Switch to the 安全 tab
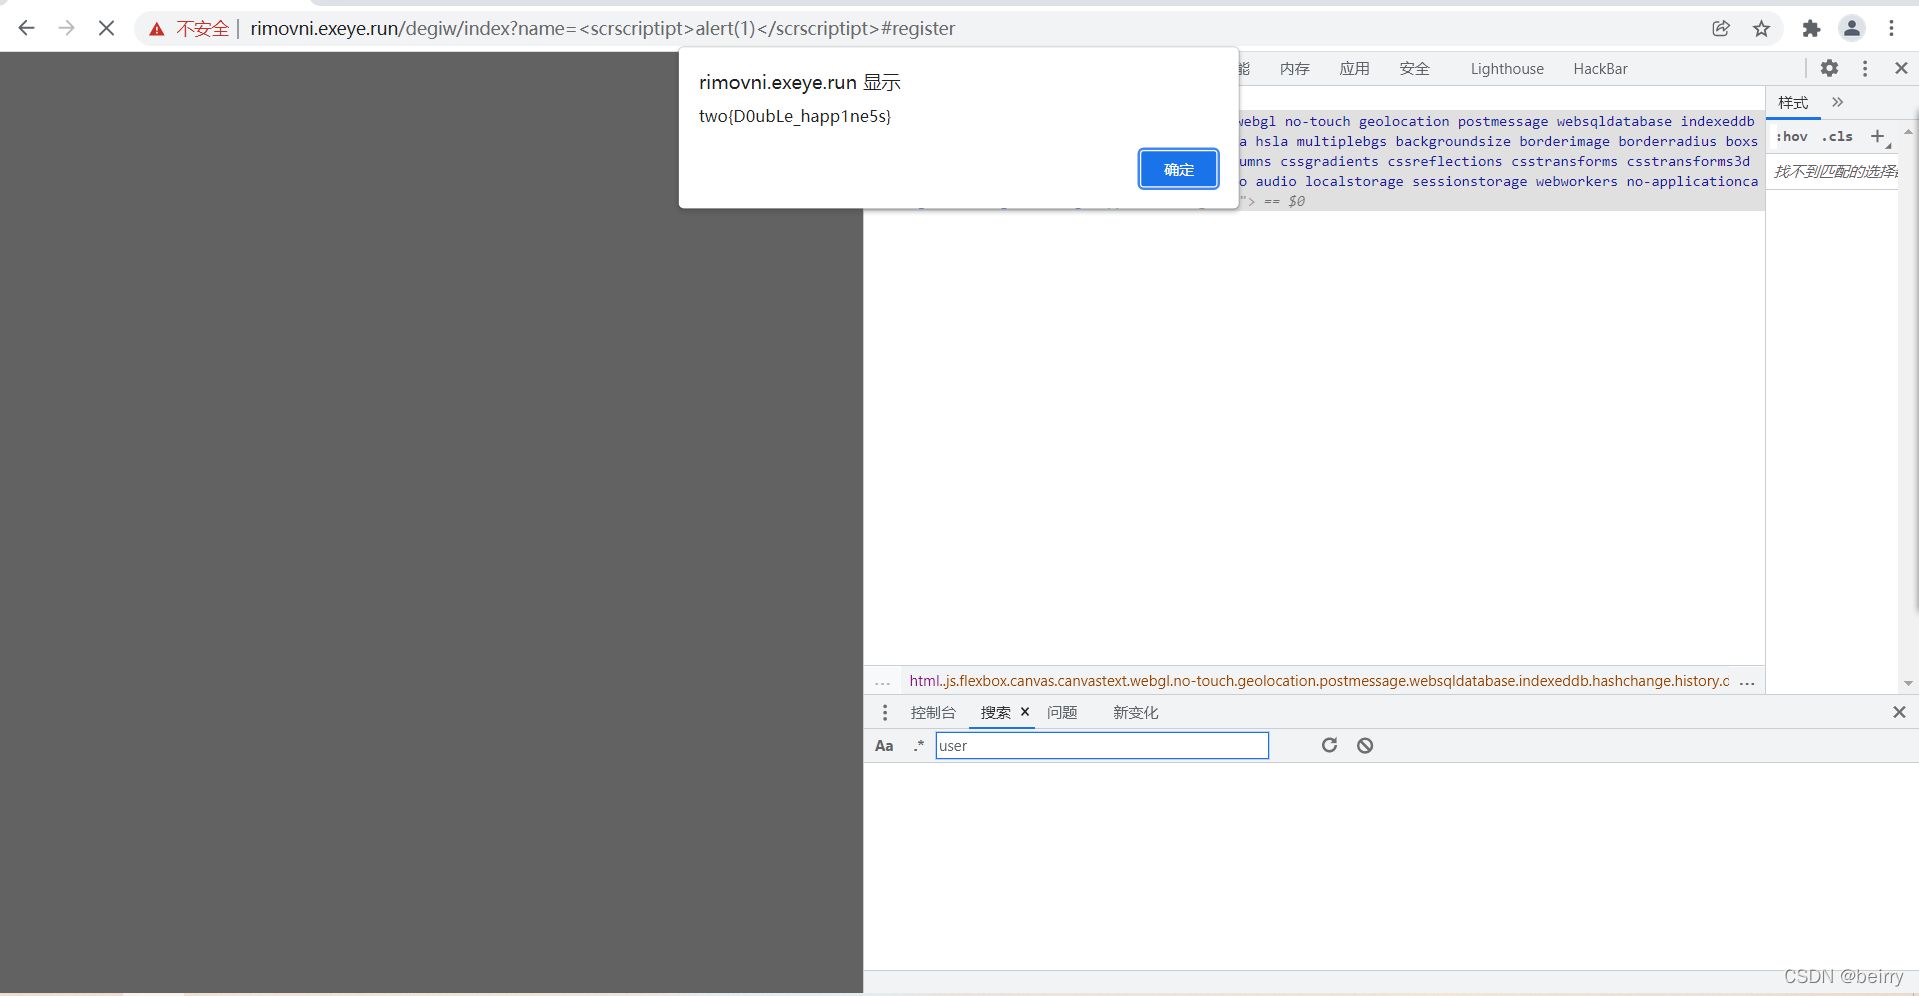The width and height of the screenshot is (1919, 996). pyautogui.click(x=1415, y=68)
